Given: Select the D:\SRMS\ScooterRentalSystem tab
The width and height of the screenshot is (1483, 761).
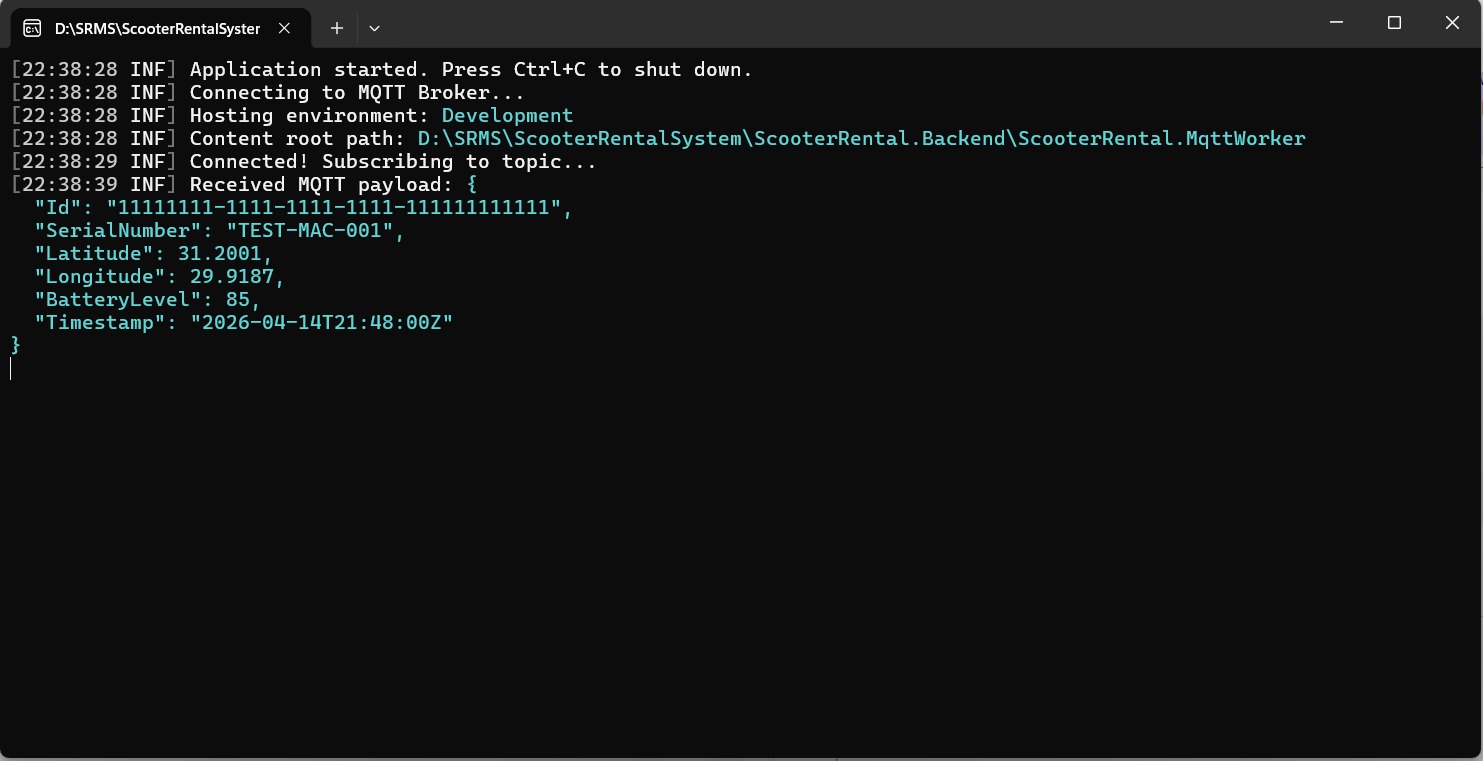Looking at the screenshot, I should (157, 28).
